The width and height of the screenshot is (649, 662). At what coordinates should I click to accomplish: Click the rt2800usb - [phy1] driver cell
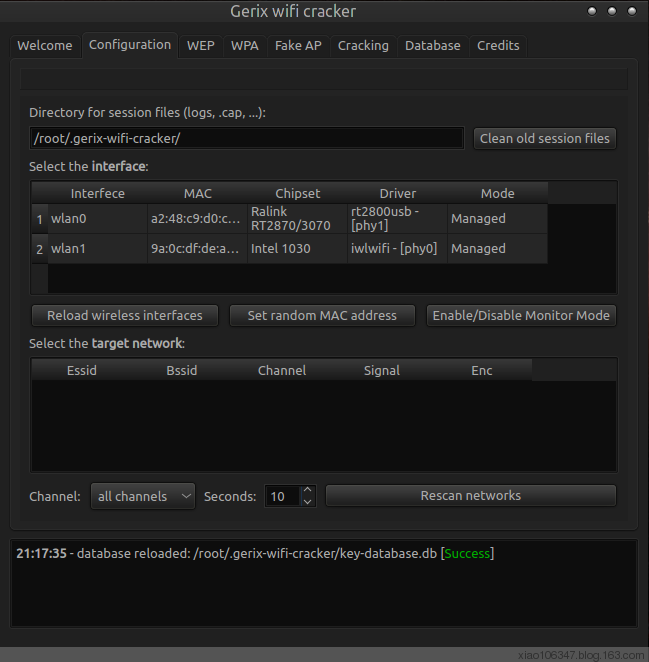click(398, 219)
